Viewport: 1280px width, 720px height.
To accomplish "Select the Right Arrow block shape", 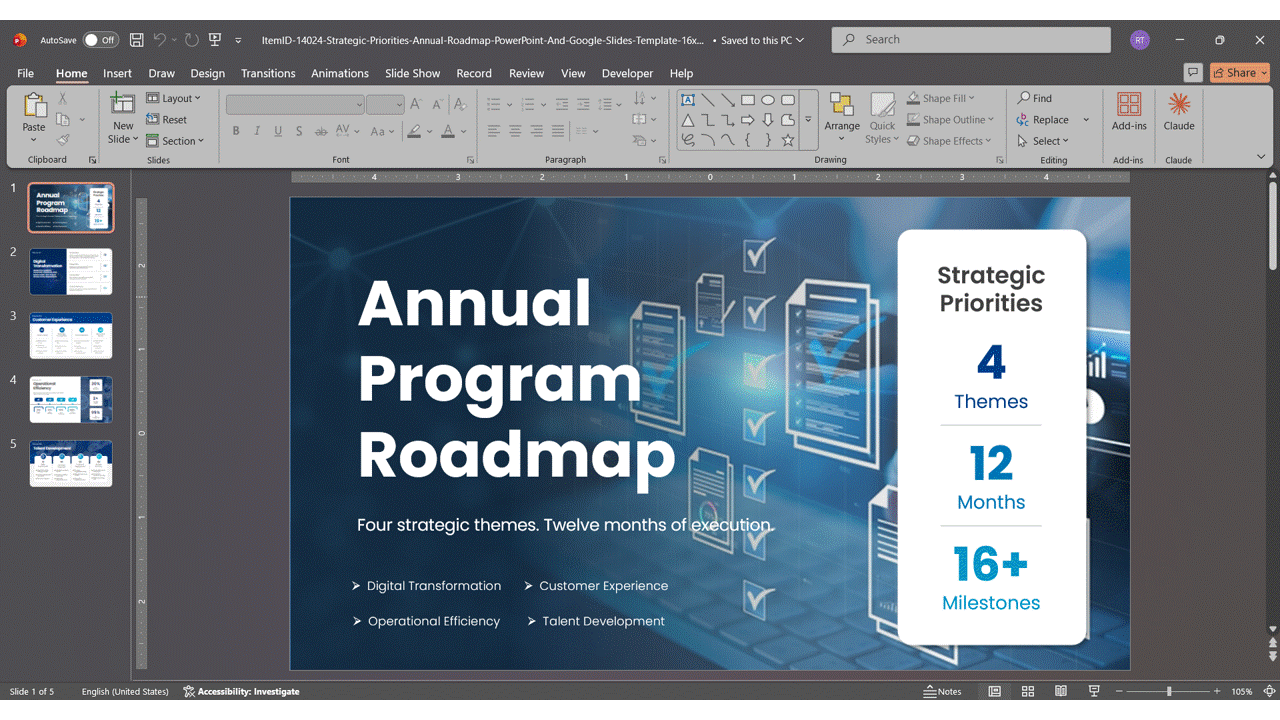I will (x=748, y=120).
